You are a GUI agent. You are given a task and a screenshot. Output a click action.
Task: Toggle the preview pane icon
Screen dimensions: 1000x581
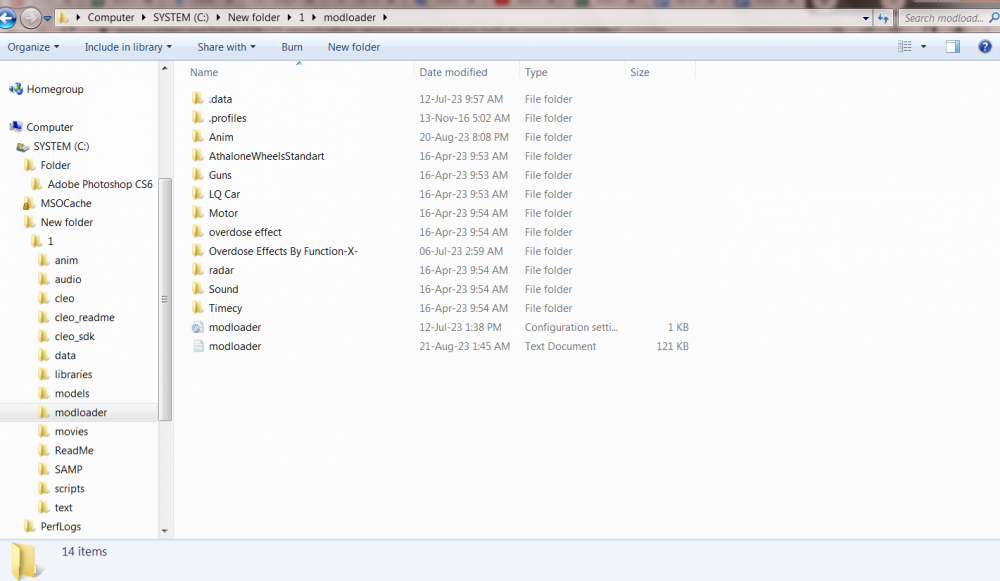[953, 47]
